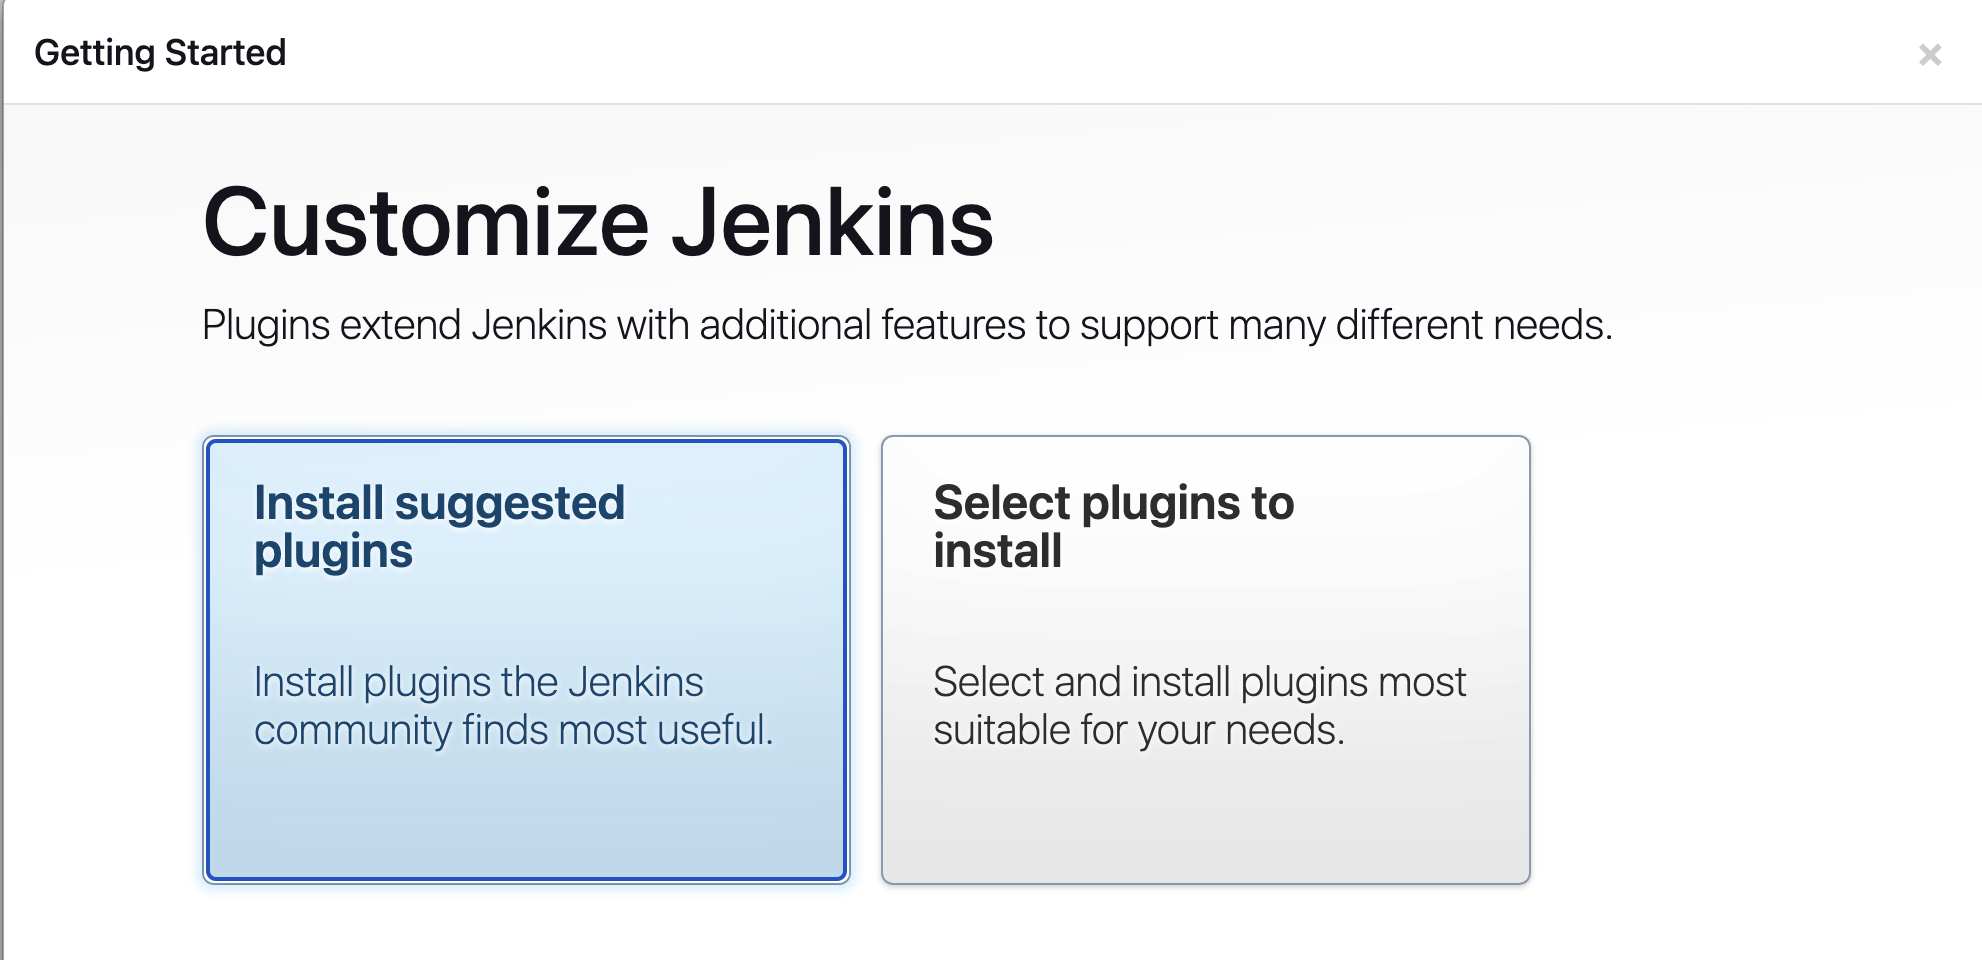Close the Getting Started dialog
This screenshot has height=960, width=1982.
(x=1929, y=55)
